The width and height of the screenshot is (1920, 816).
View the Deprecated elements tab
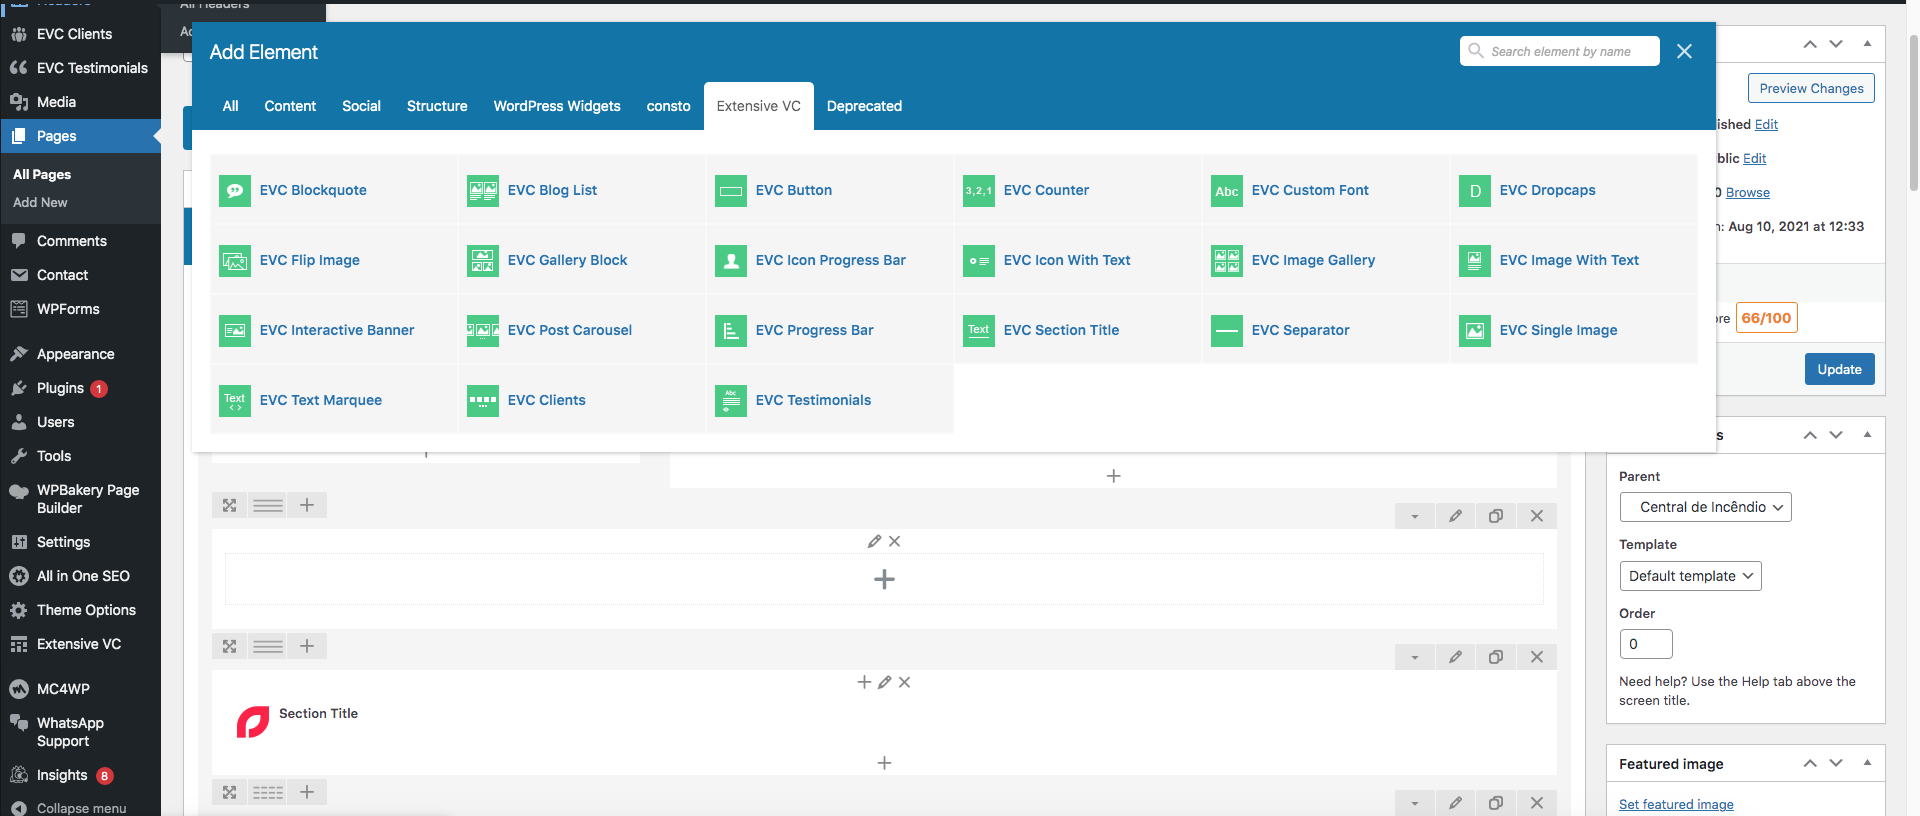tap(864, 106)
